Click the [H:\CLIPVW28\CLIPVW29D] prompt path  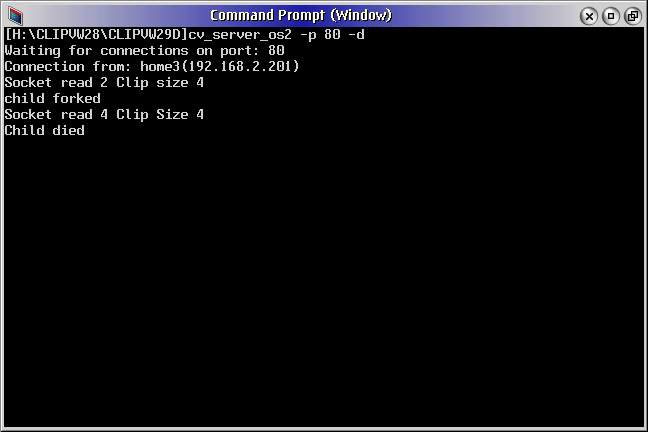point(96,34)
